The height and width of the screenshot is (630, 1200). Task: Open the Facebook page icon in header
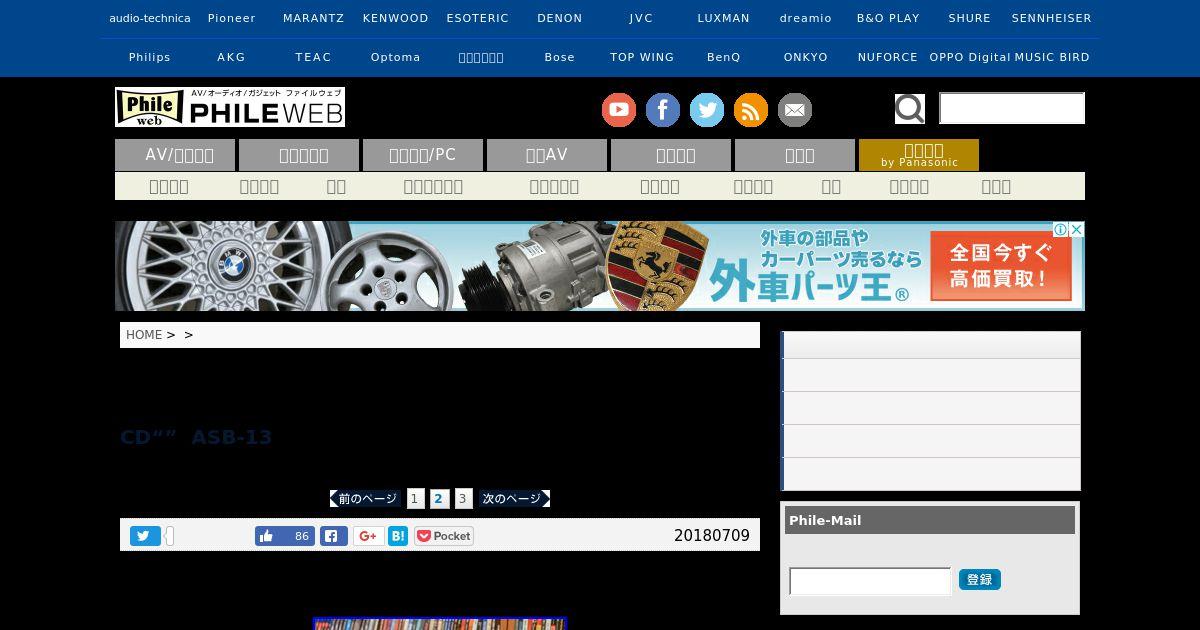663,110
